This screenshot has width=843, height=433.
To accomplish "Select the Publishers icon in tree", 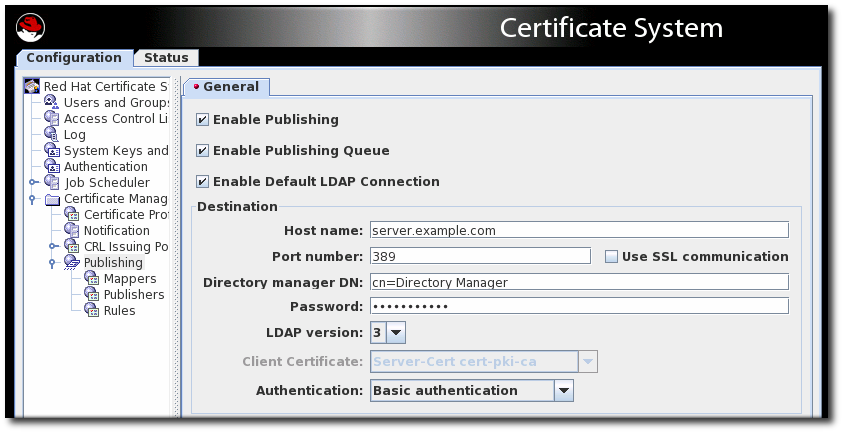I will 91,295.
